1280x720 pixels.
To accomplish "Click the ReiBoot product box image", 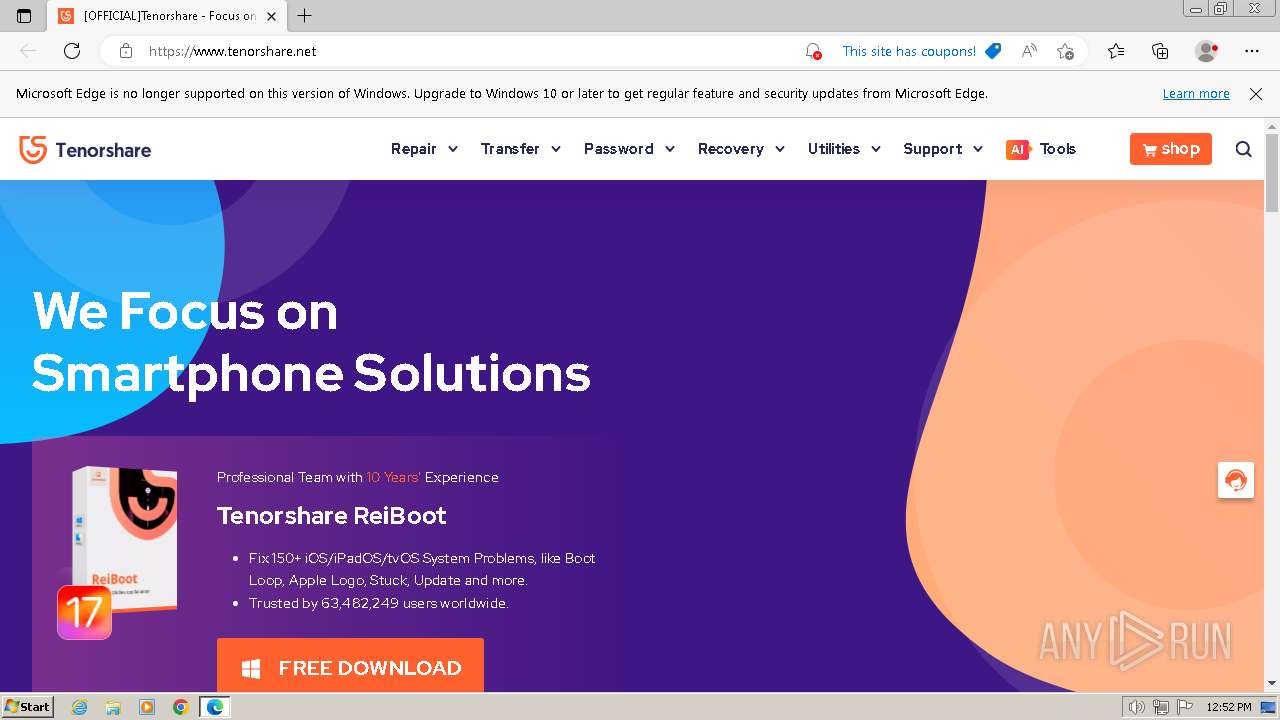I will click(124, 540).
